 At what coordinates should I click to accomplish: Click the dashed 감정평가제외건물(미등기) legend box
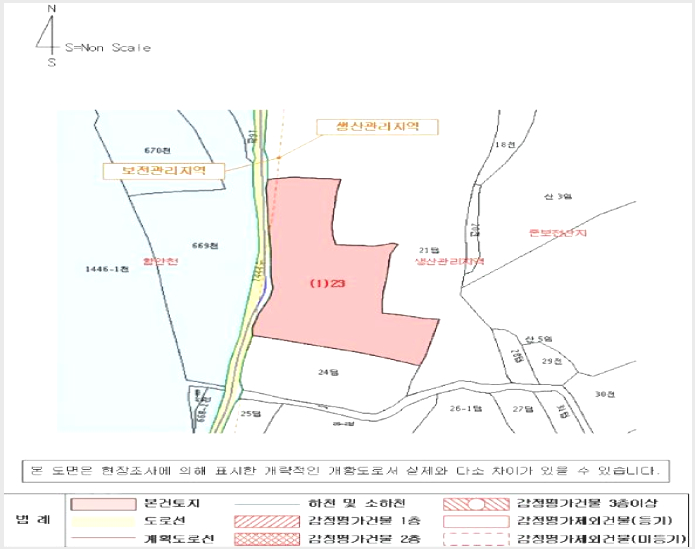click(476, 539)
